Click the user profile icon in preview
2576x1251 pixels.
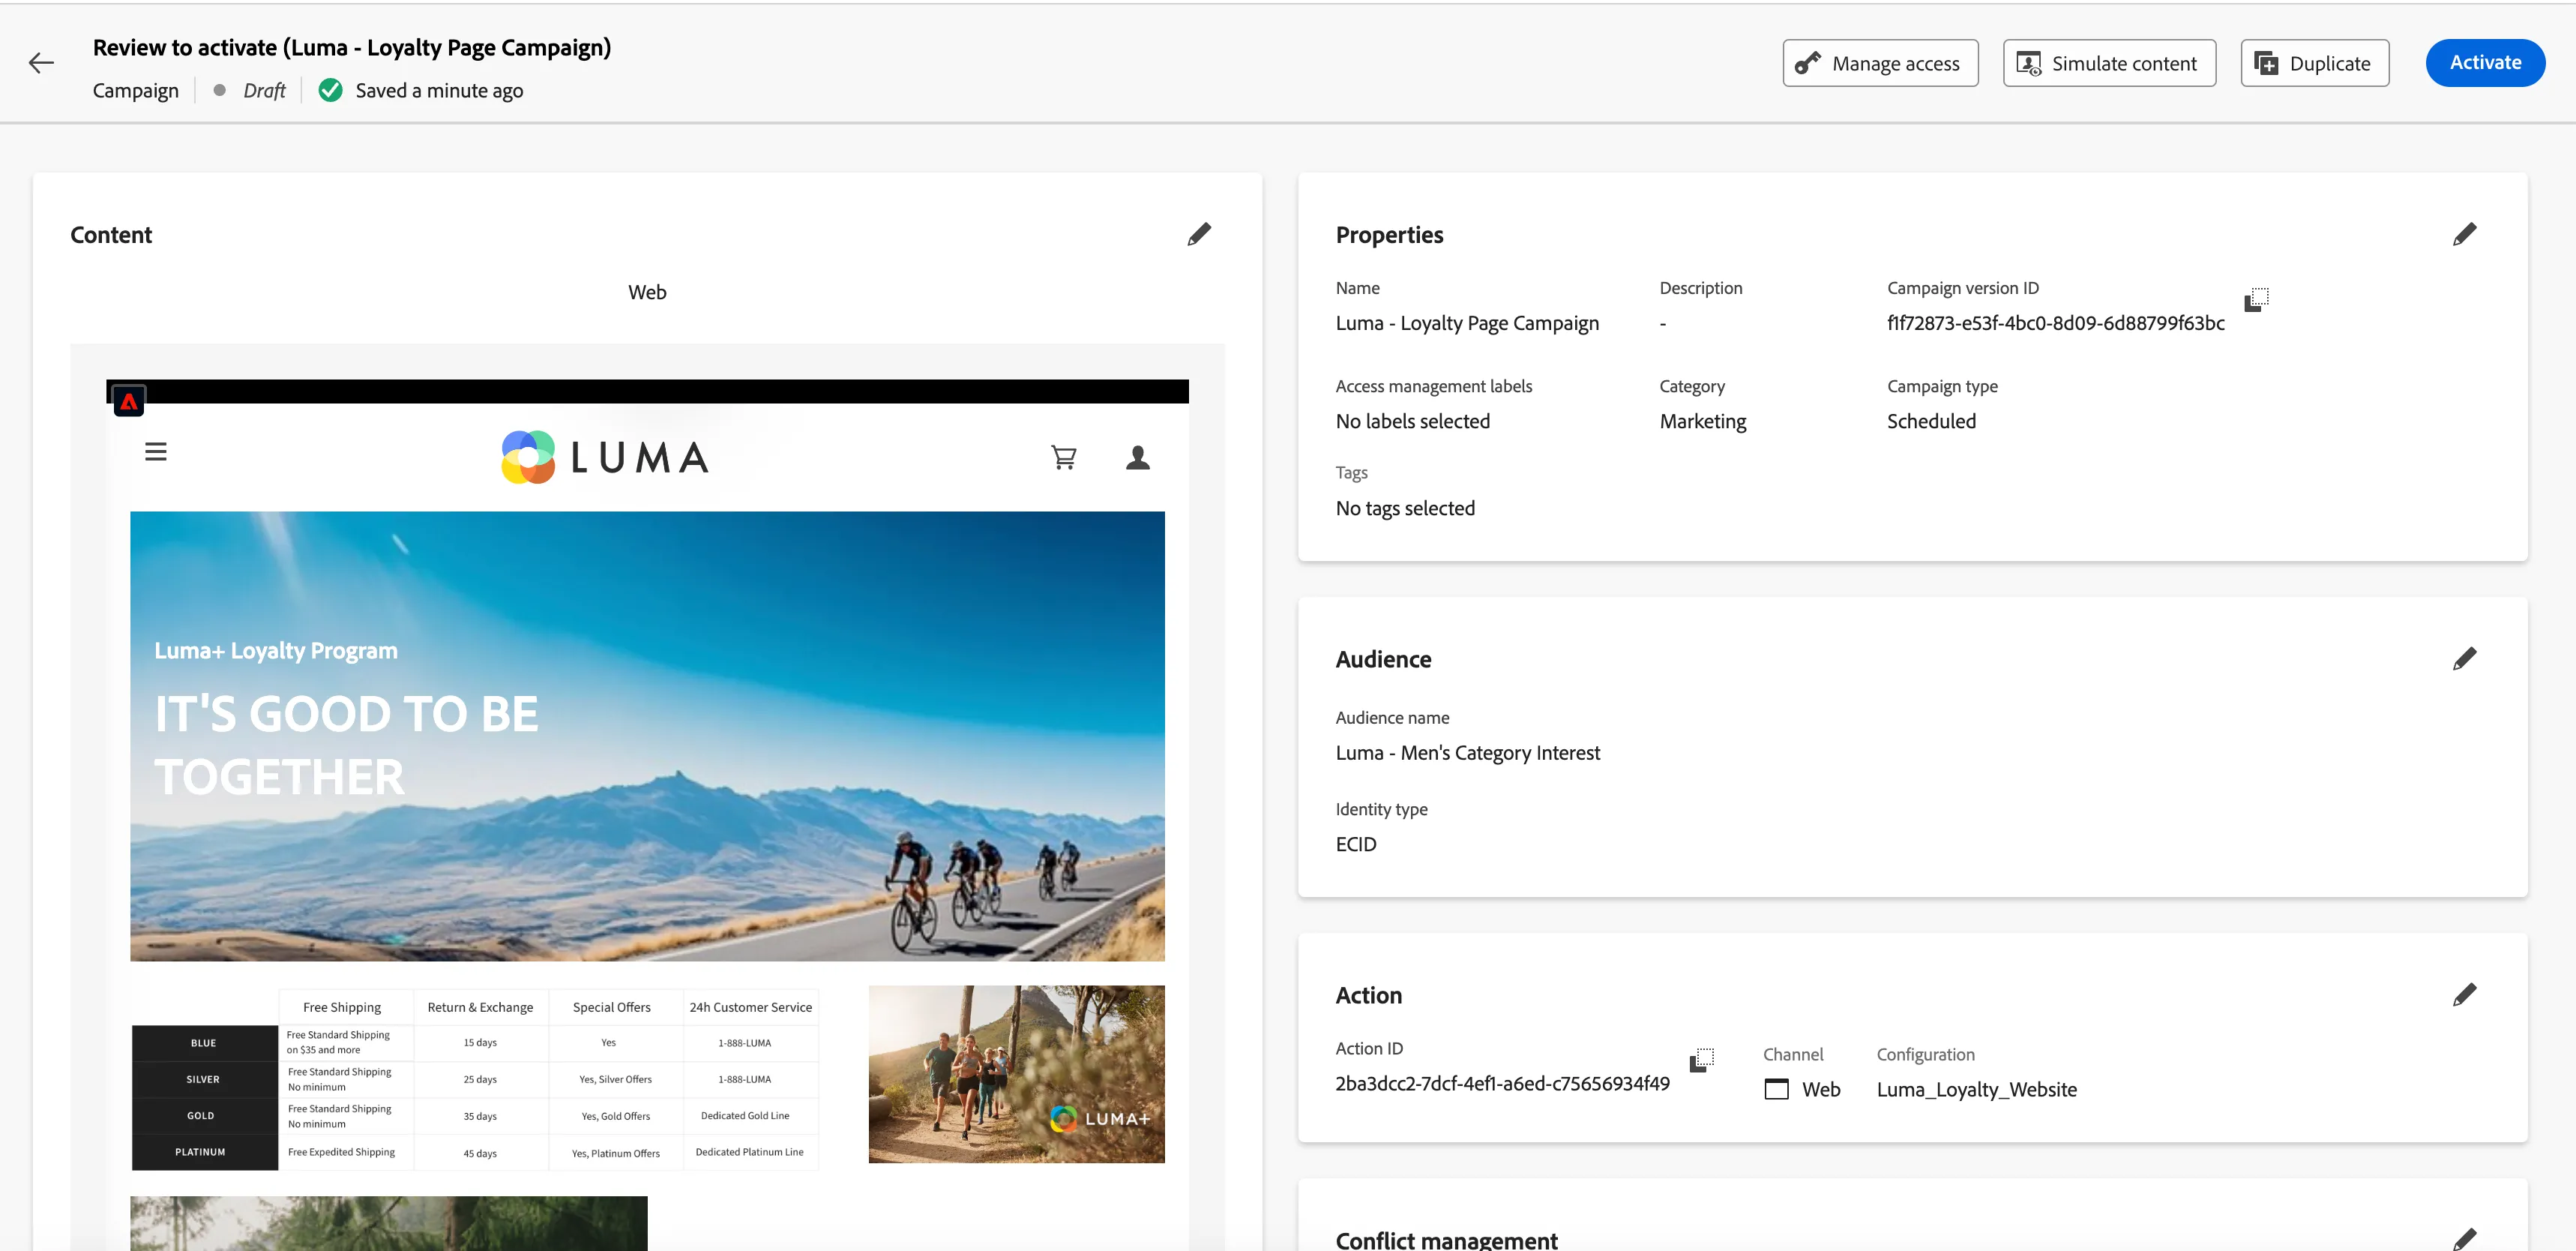[1138, 458]
